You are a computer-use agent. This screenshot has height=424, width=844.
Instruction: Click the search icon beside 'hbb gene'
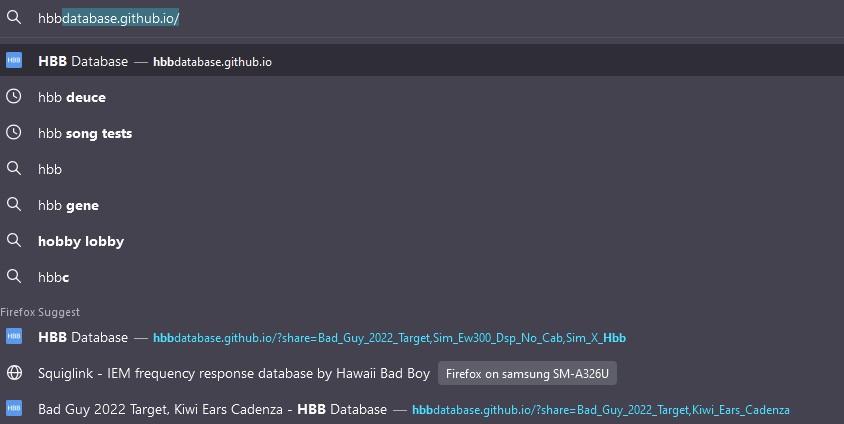coord(14,204)
